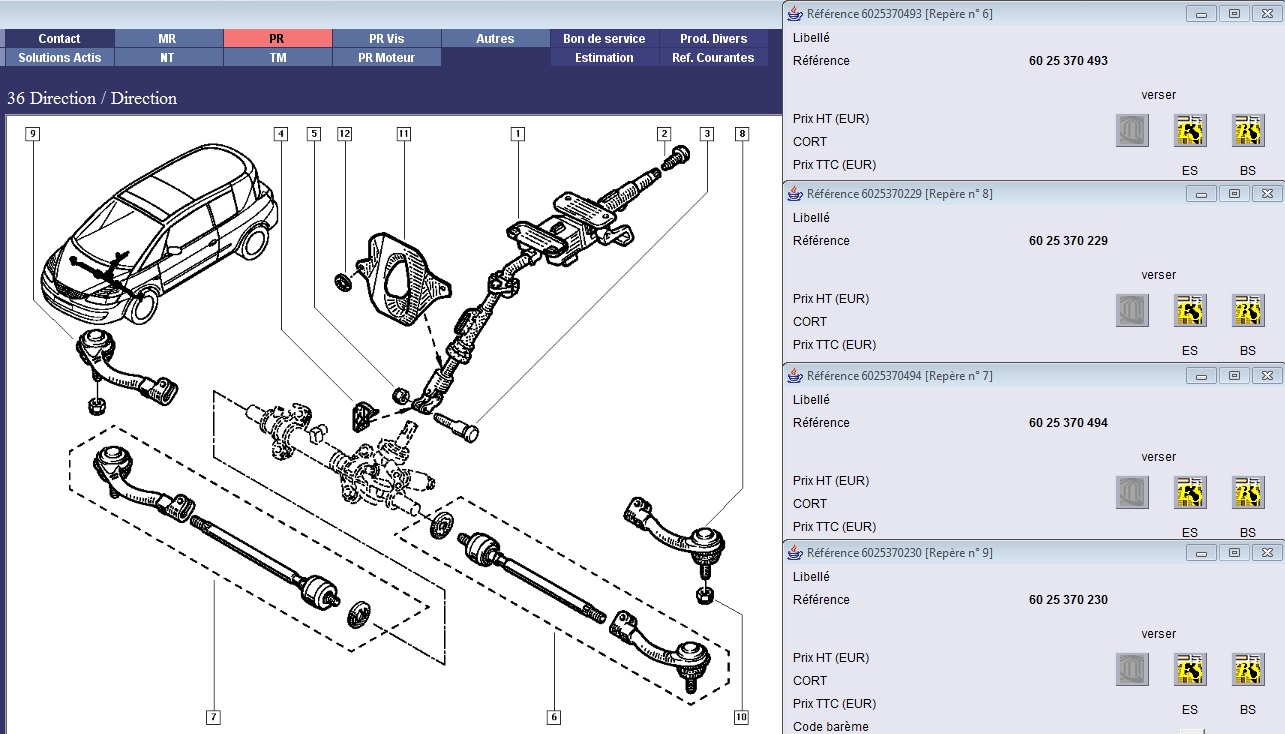Select the PR Moteur tab
The height and width of the screenshot is (734, 1285).
(x=386, y=58)
